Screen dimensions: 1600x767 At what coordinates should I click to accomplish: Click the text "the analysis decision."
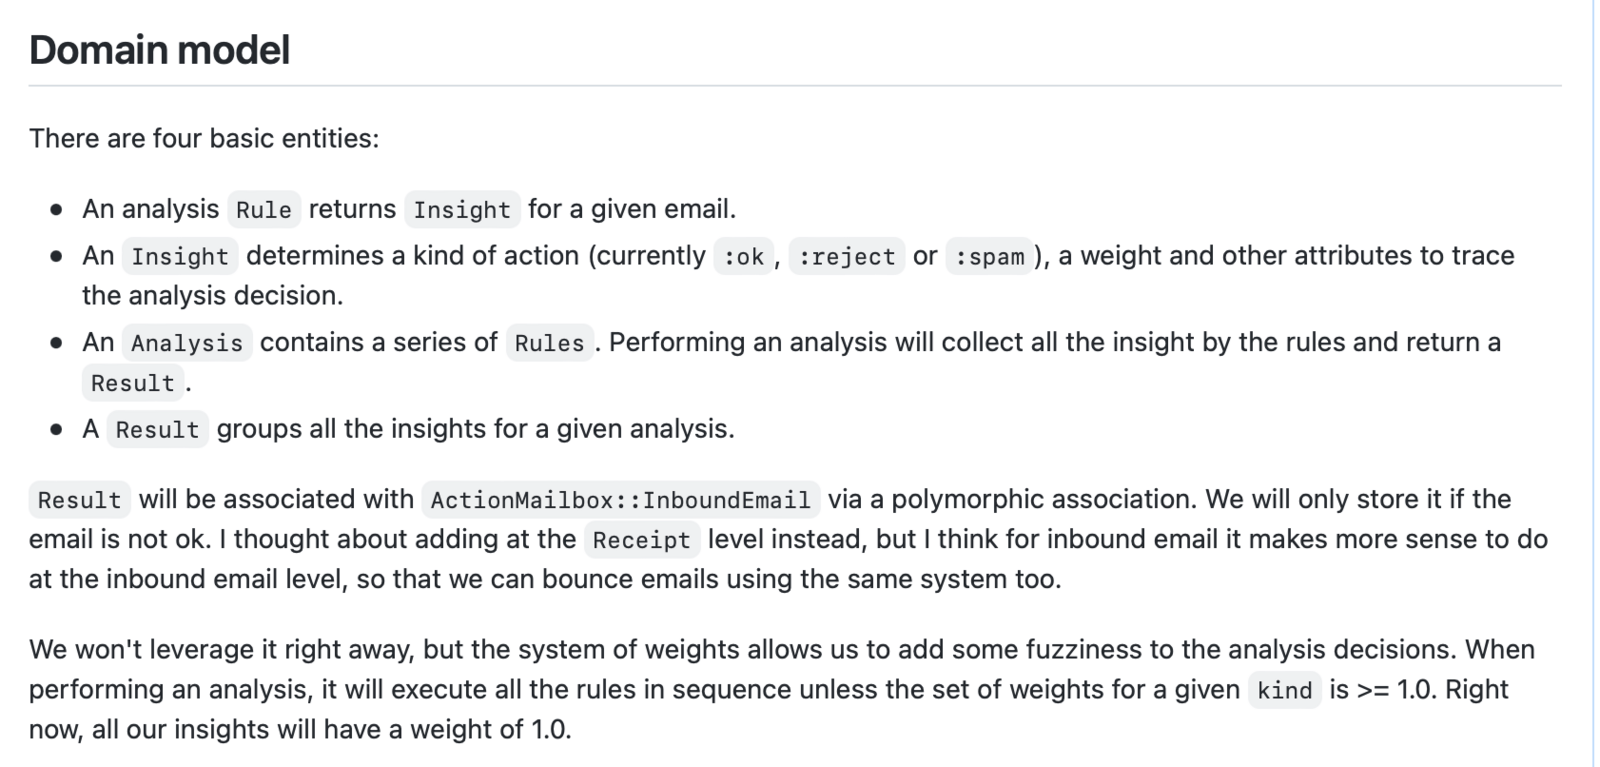[x=212, y=296]
